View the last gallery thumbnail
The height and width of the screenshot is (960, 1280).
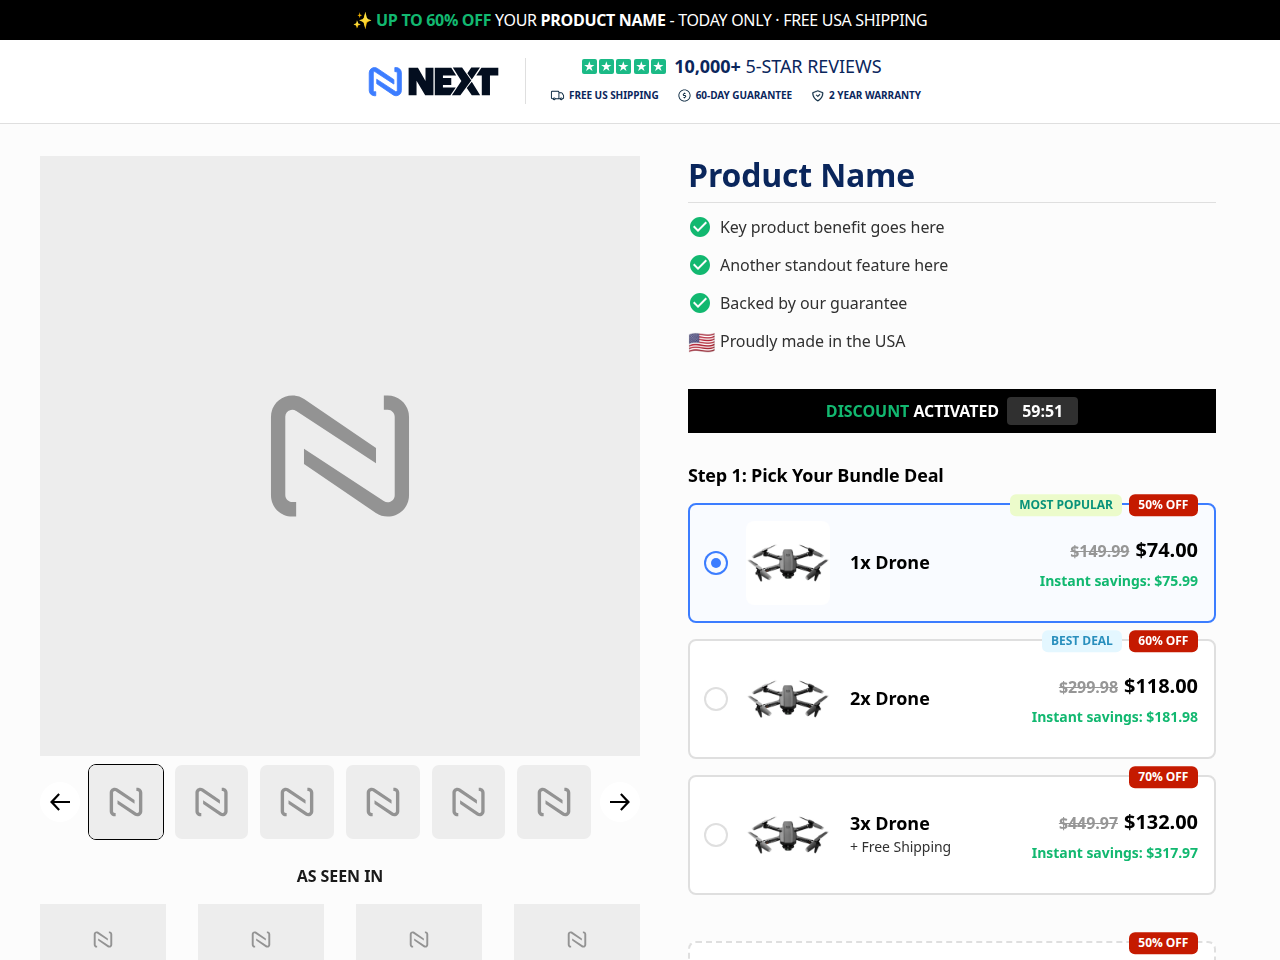coord(554,802)
